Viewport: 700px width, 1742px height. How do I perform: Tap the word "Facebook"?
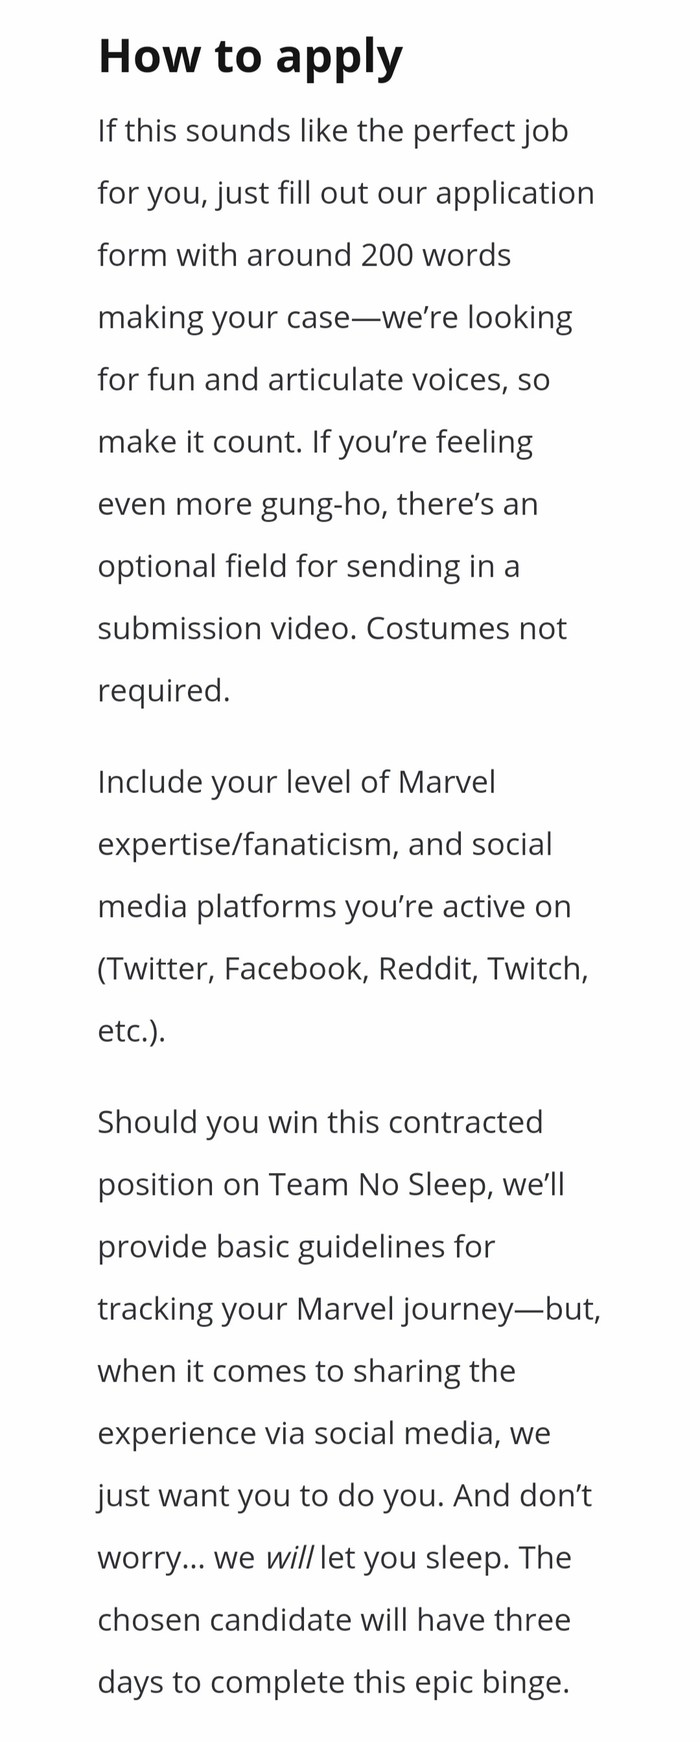click(x=295, y=969)
